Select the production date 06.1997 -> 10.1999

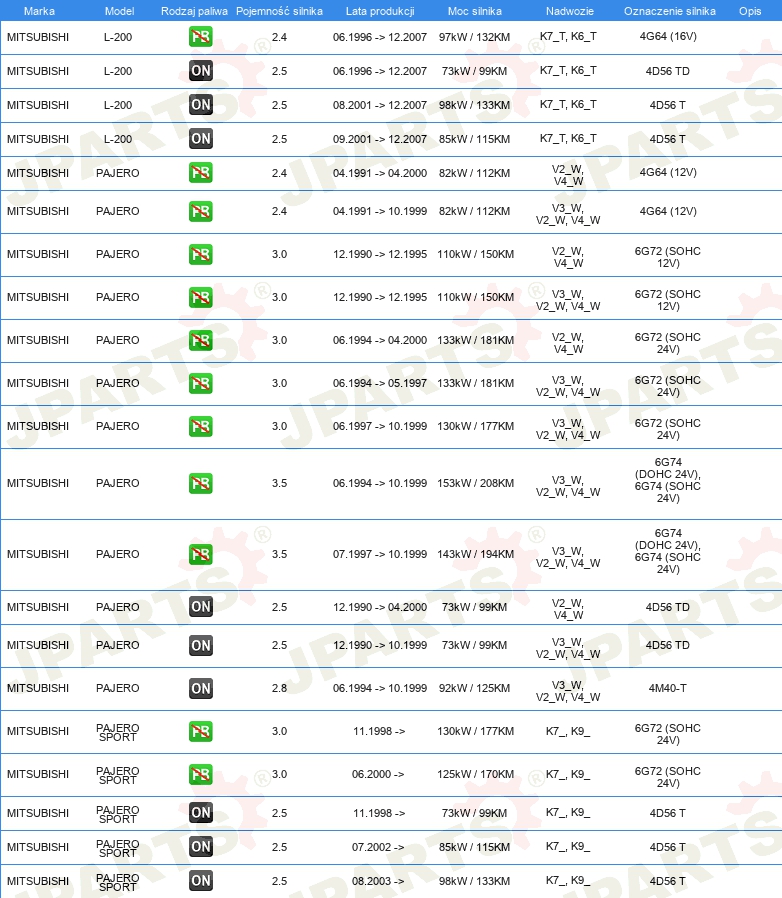point(380,426)
